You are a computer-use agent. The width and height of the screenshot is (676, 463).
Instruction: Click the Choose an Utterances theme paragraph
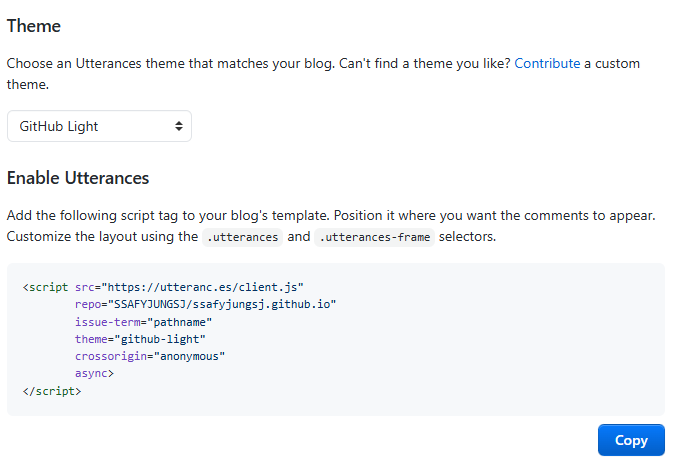(x=323, y=74)
